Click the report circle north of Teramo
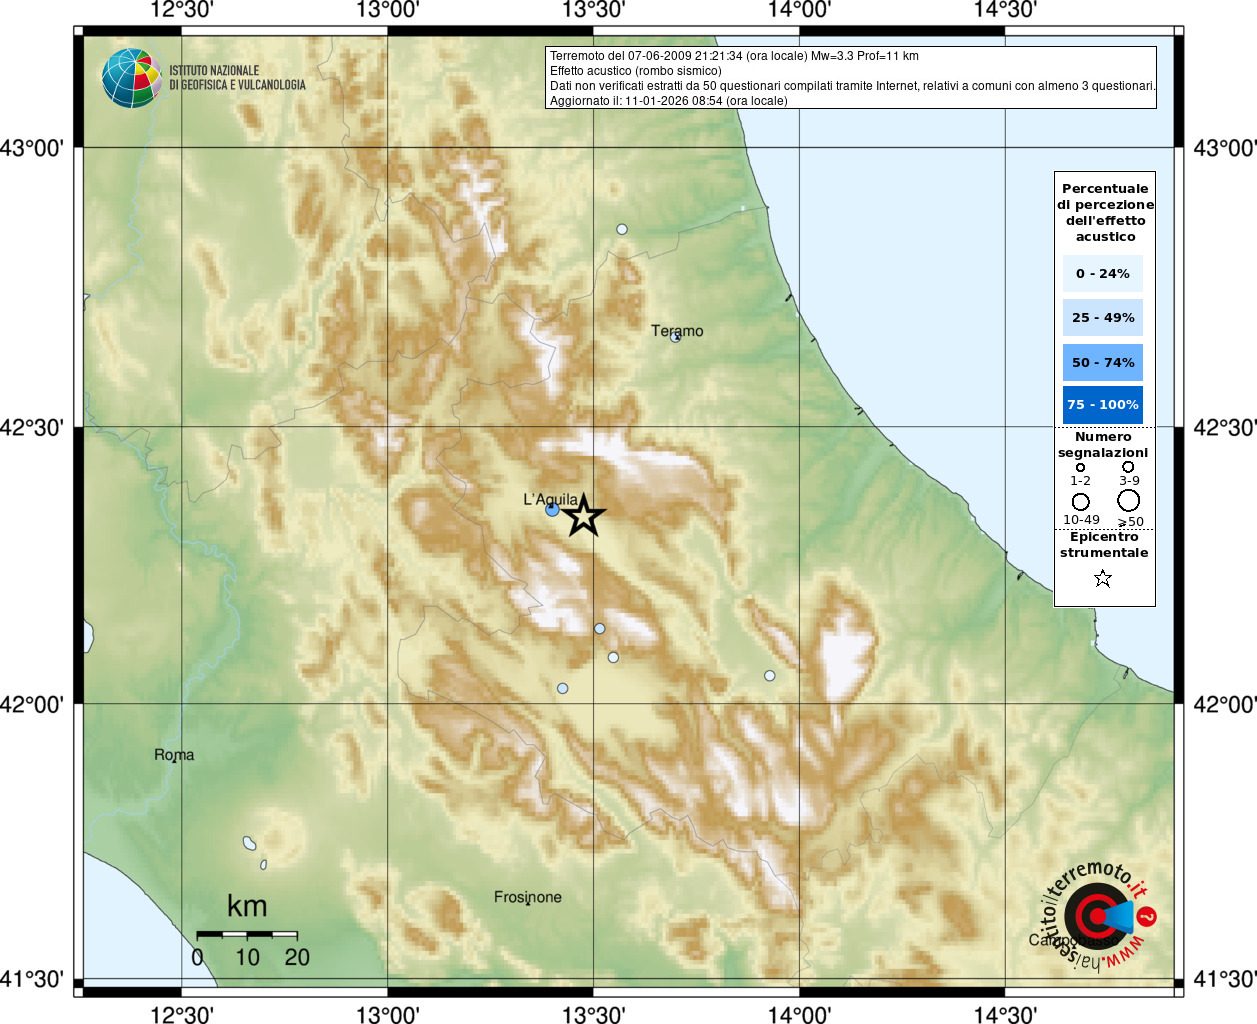Image resolution: width=1257 pixels, height=1024 pixels. (622, 229)
